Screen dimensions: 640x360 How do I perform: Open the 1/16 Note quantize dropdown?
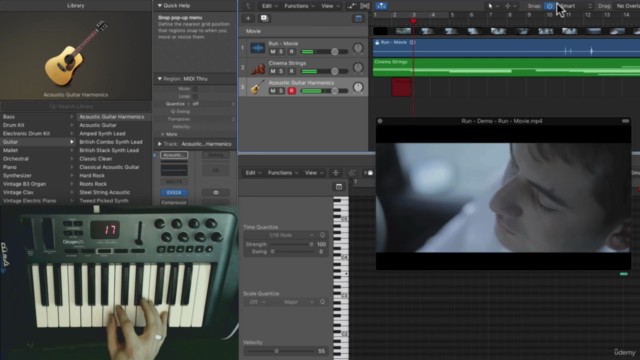coord(280,235)
